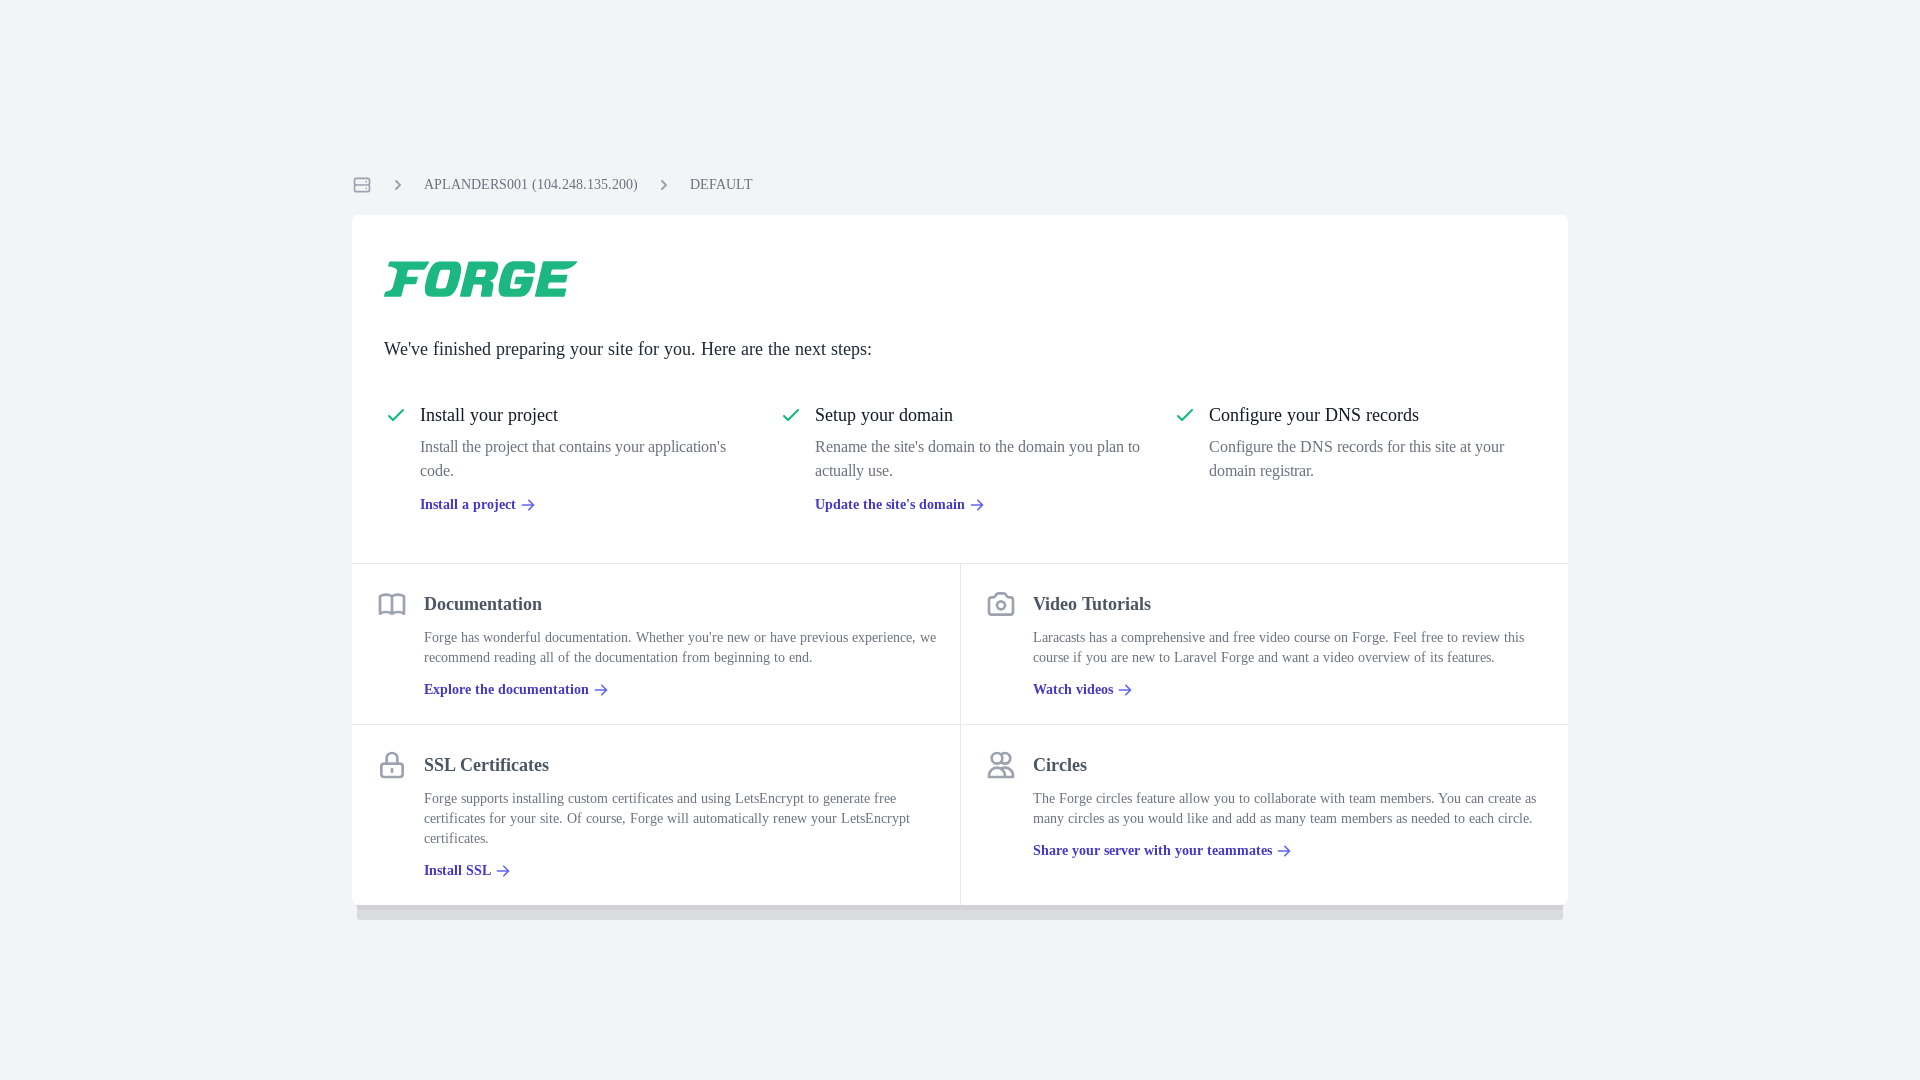This screenshot has height=1080, width=1920.
Task: Click checkmark beside Install your project
Action: (x=396, y=415)
